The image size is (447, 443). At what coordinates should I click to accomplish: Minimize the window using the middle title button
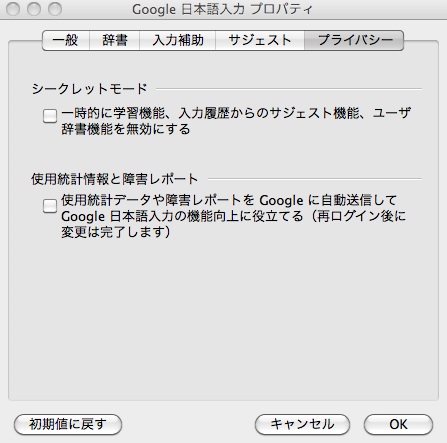click(x=34, y=9)
